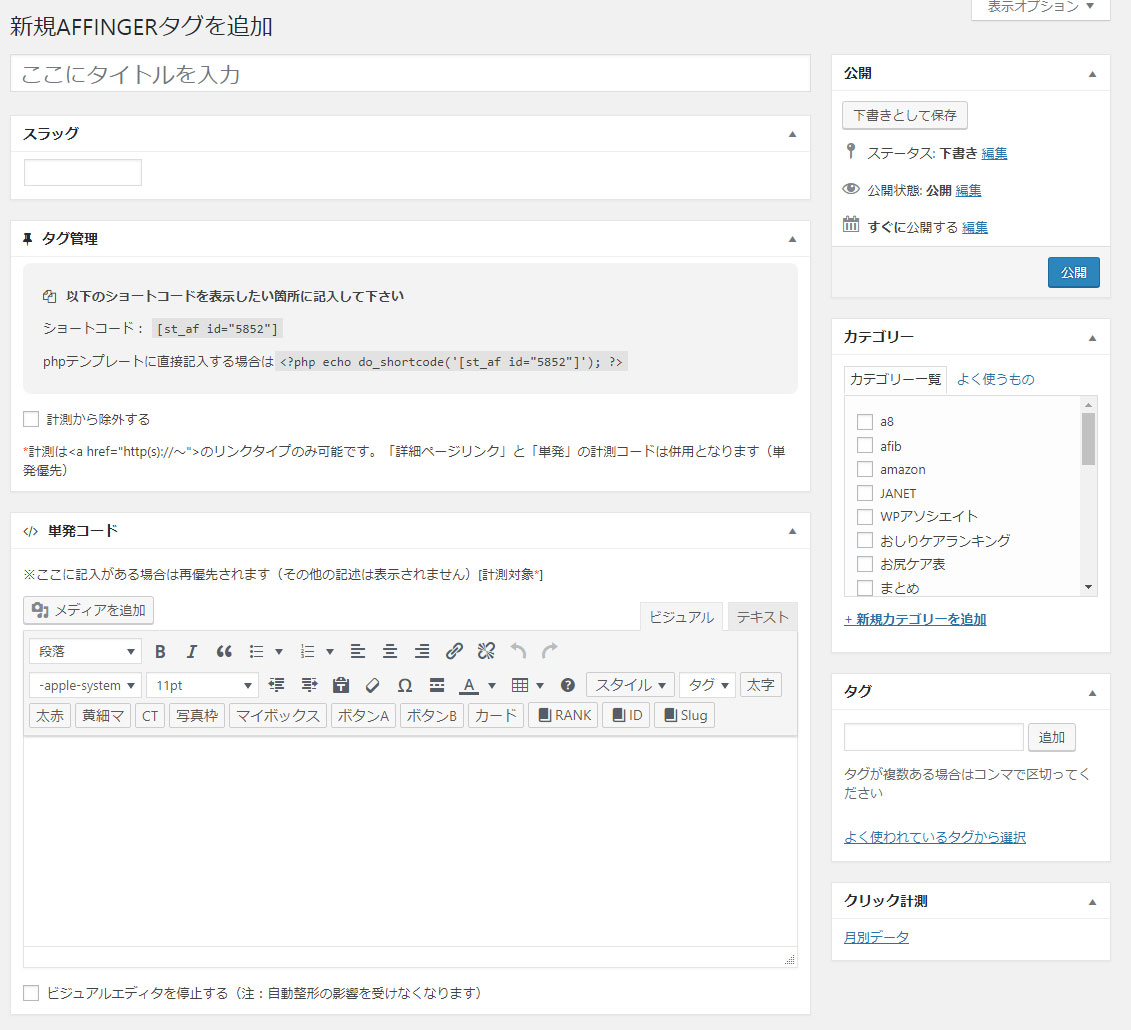This screenshot has height=1030, width=1131.
Task: Click the blue 公開 button
Action: (x=1073, y=272)
